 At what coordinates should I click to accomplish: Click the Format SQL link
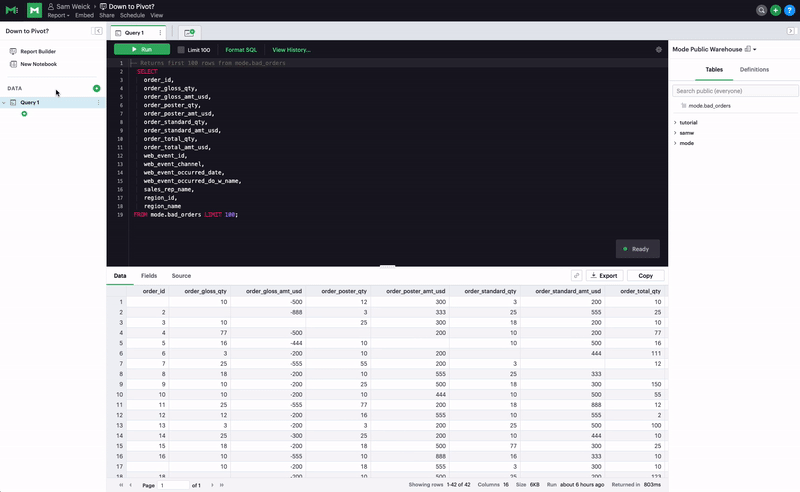[243, 49]
